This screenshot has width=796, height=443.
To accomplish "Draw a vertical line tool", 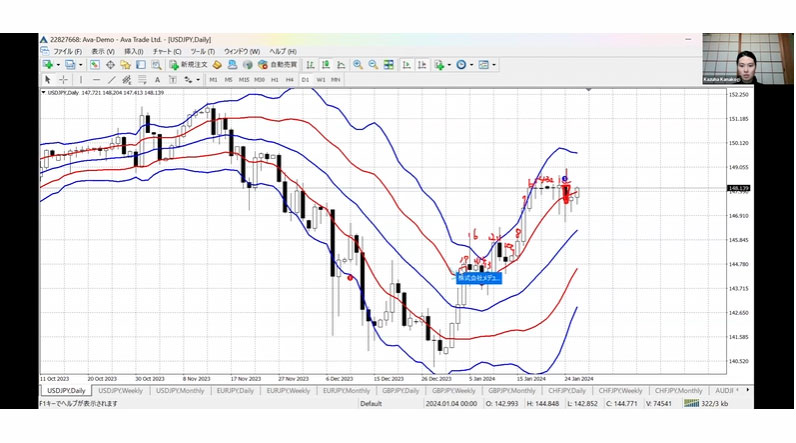I will [x=82, y=79].
